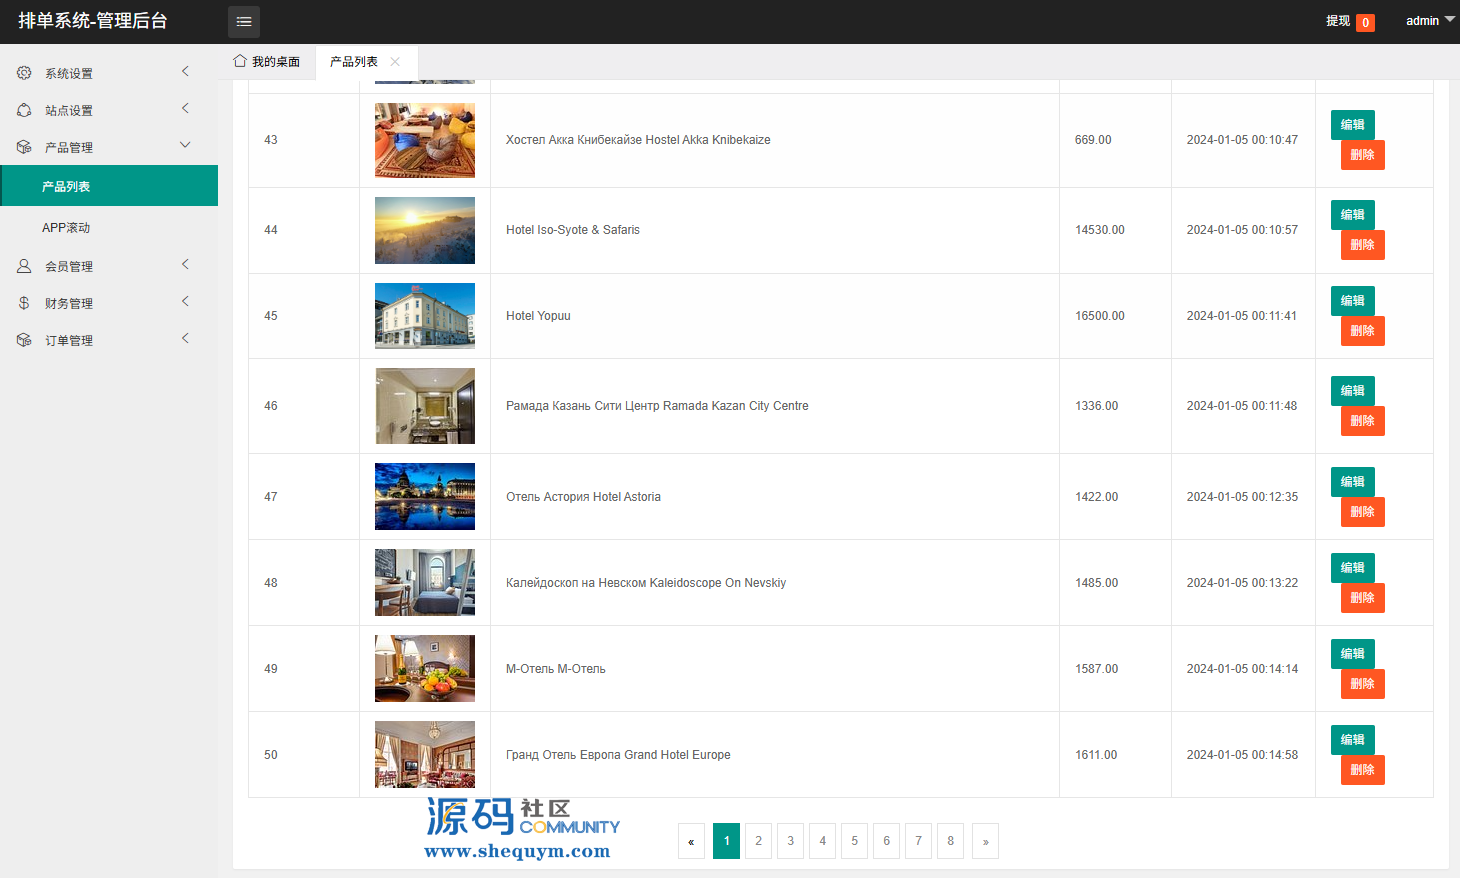Viewport: 1460px width, 878px height.
Task: Expand the 财务管理 menu chevron
Action: 185,302
